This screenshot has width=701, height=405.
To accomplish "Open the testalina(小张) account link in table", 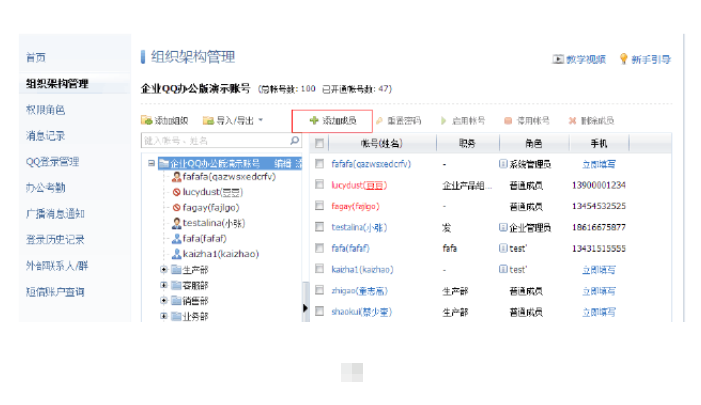I will 359,227.
